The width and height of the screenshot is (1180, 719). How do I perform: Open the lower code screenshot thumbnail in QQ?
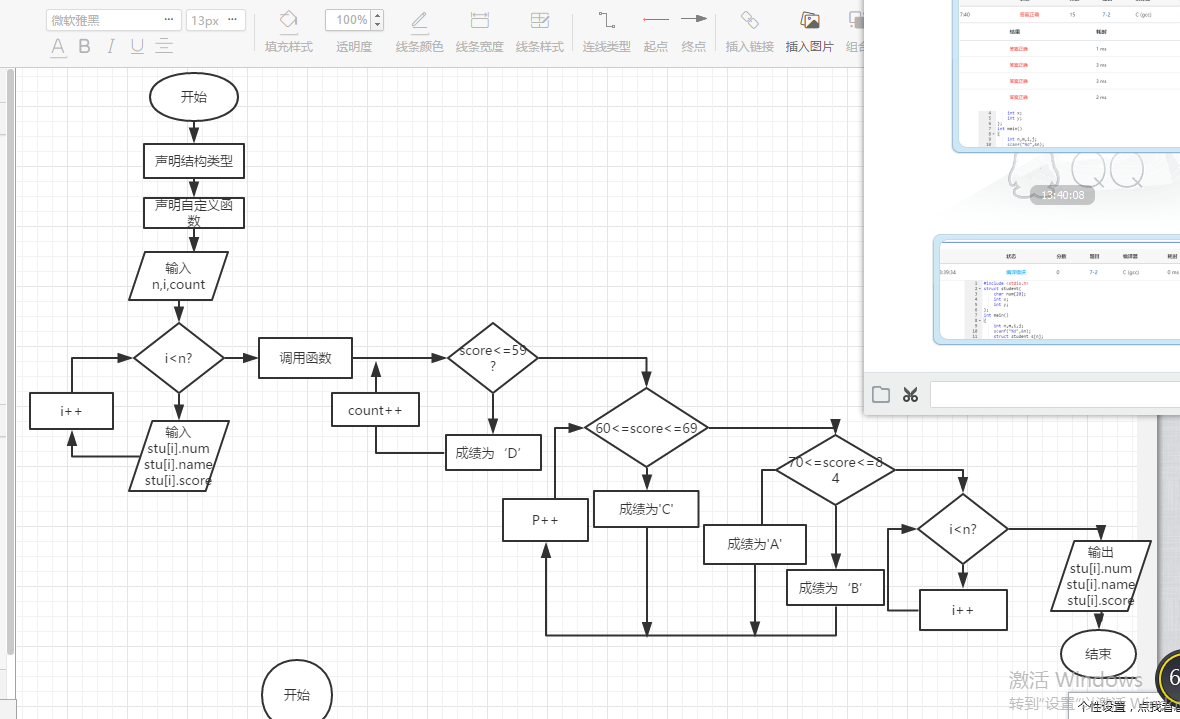1057,290
